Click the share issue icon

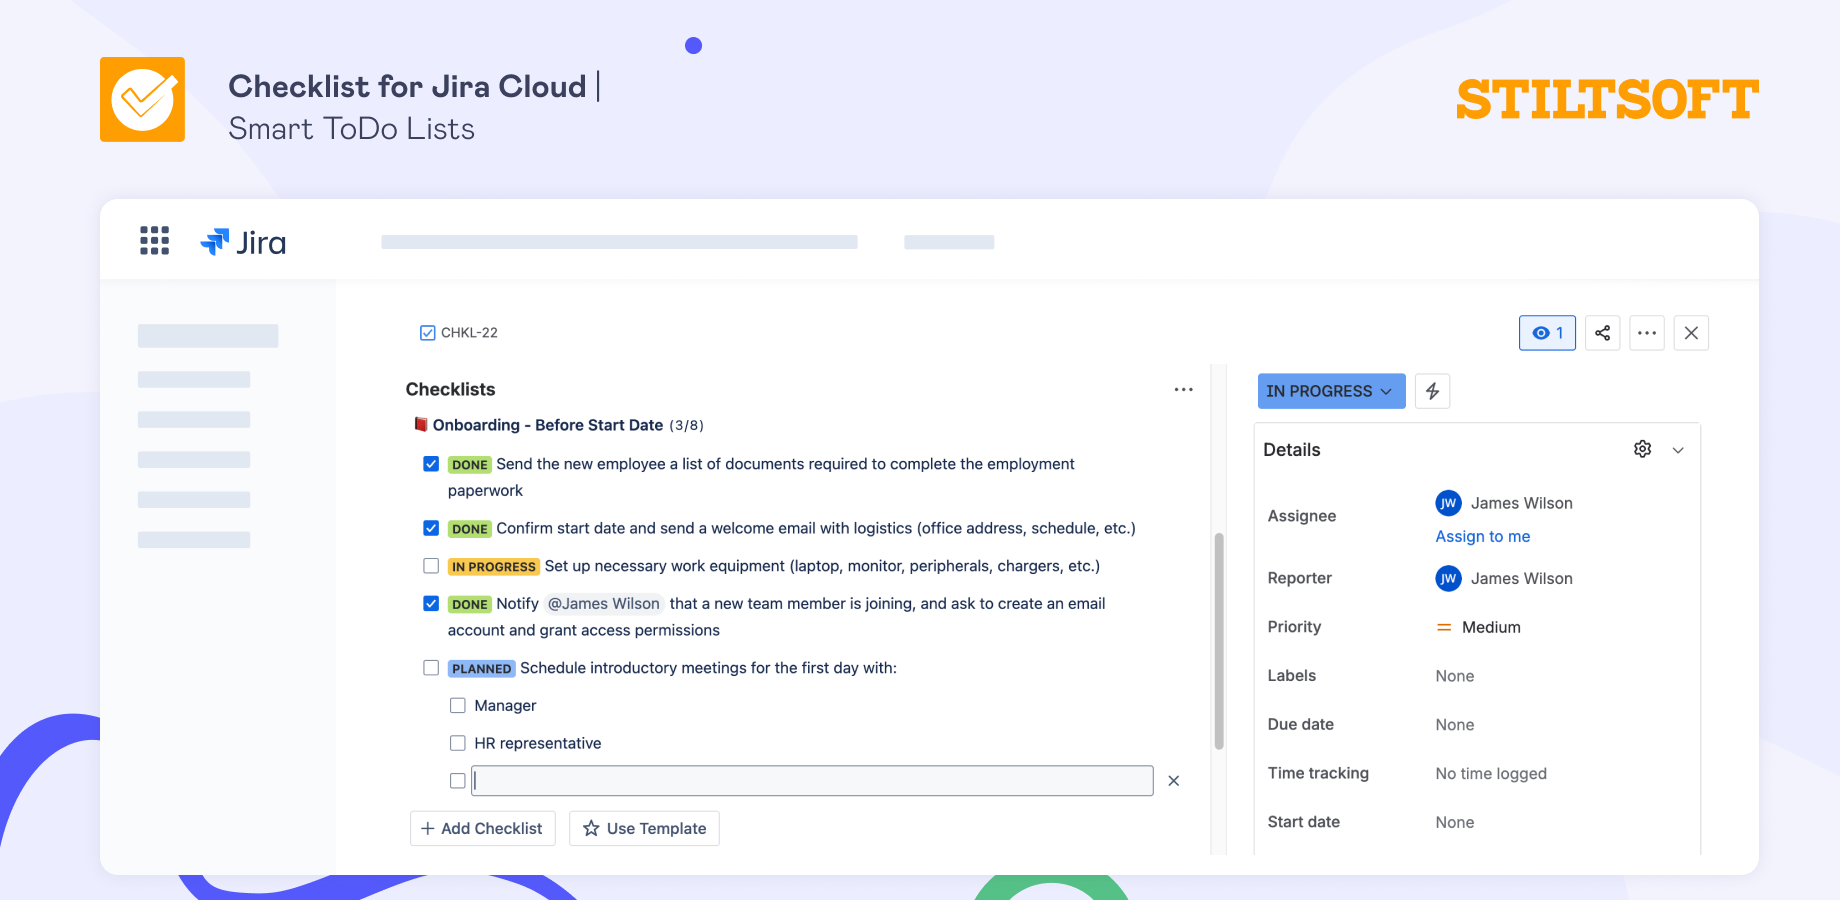[1602, 333]
